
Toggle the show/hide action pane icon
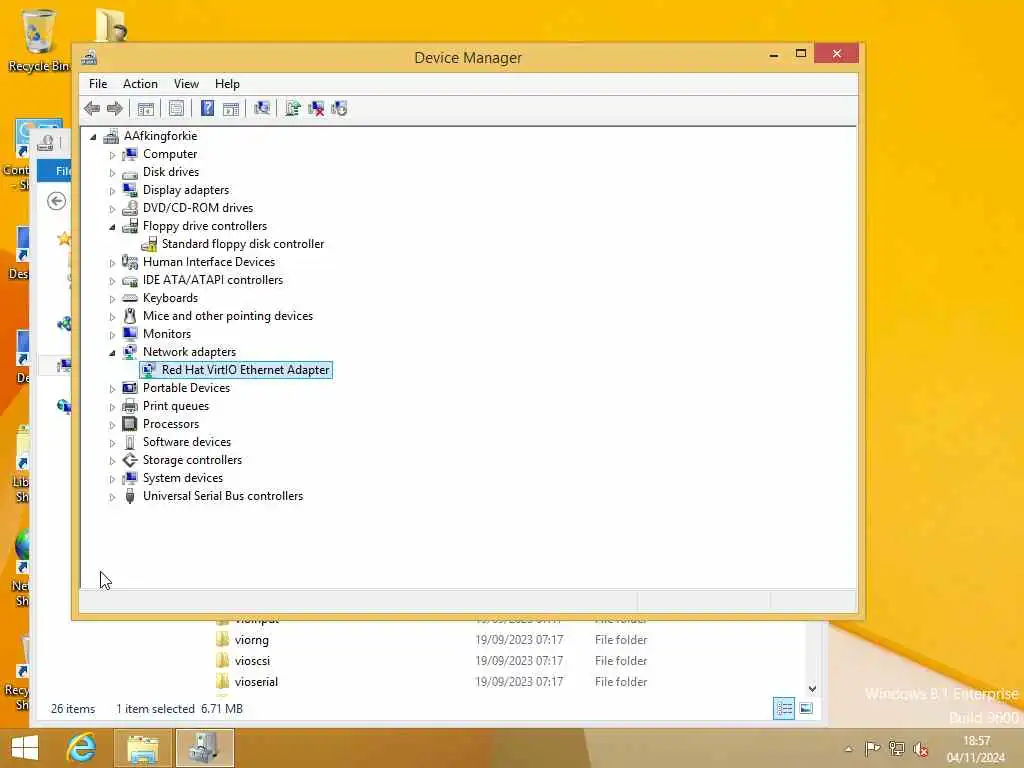point(231,108)
